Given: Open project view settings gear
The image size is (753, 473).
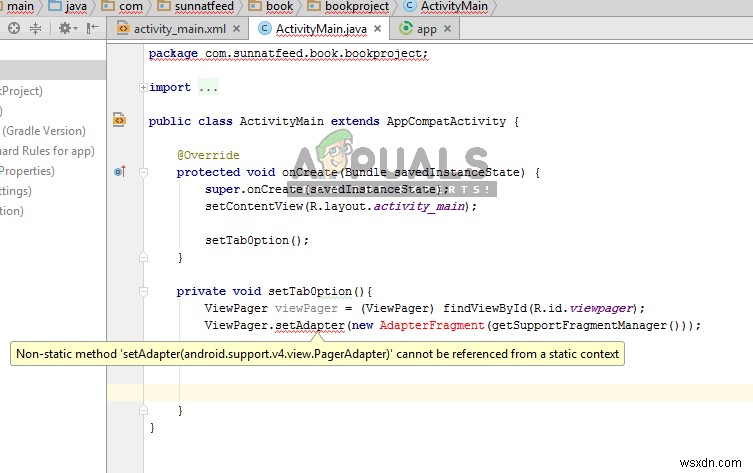Looking at the screenshot, I should tap(67, 28).
